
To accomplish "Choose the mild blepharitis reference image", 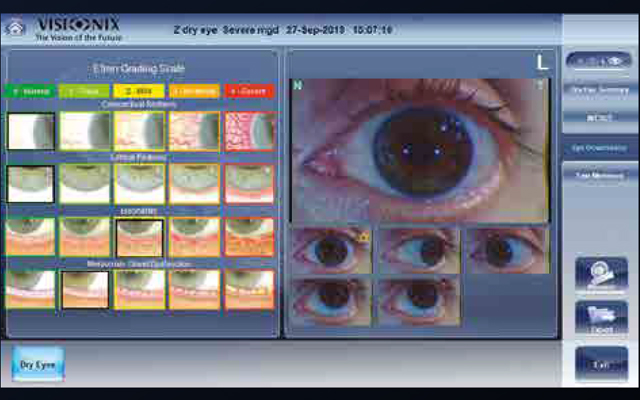I will pos(140,238).
